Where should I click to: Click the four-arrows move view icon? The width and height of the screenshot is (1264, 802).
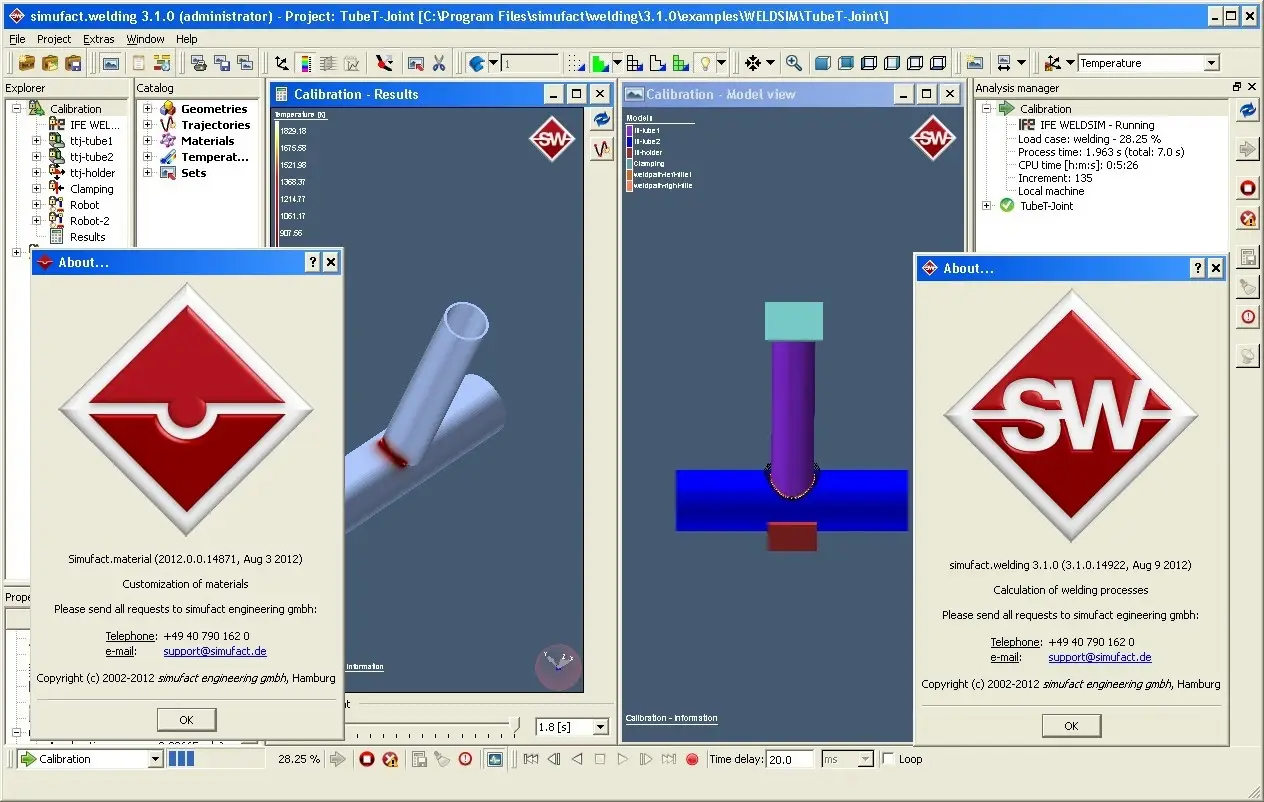753,63
